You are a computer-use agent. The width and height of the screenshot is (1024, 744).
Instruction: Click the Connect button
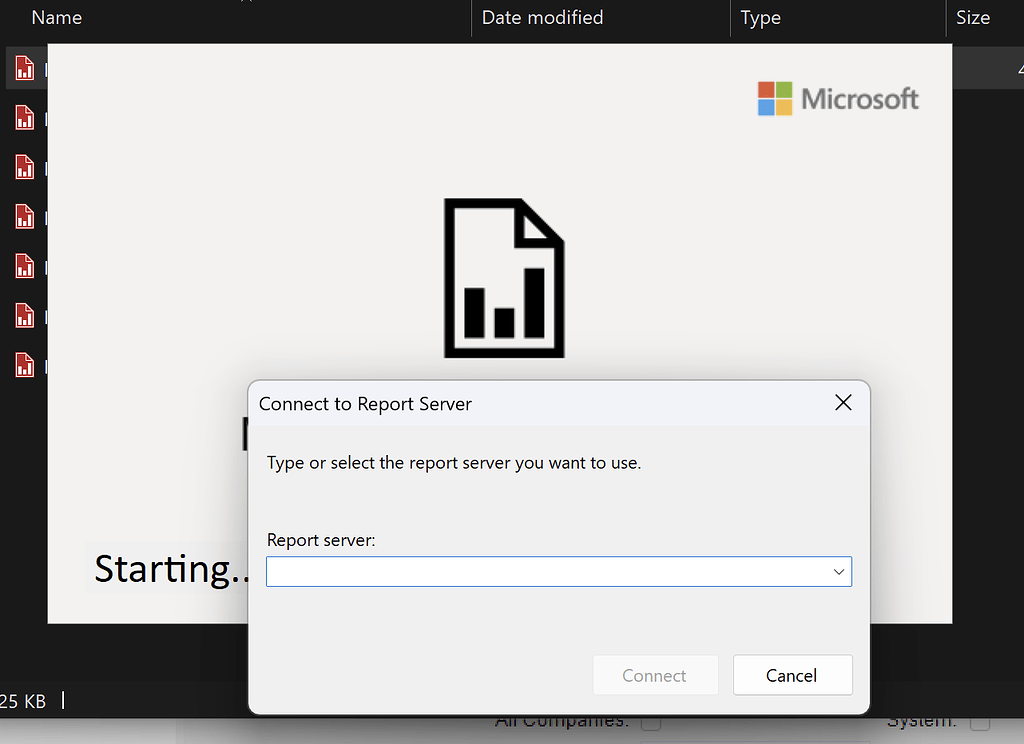coord(655,675)
